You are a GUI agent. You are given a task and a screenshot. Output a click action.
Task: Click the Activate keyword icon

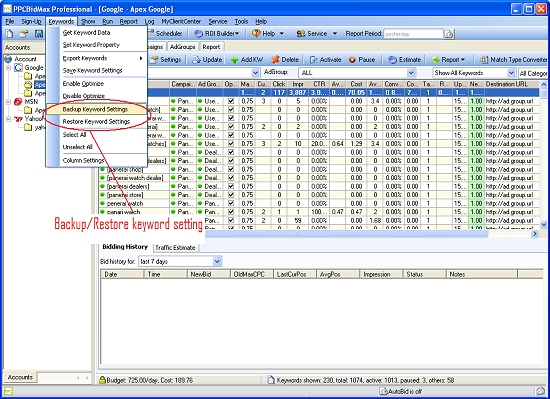[313, 60]
